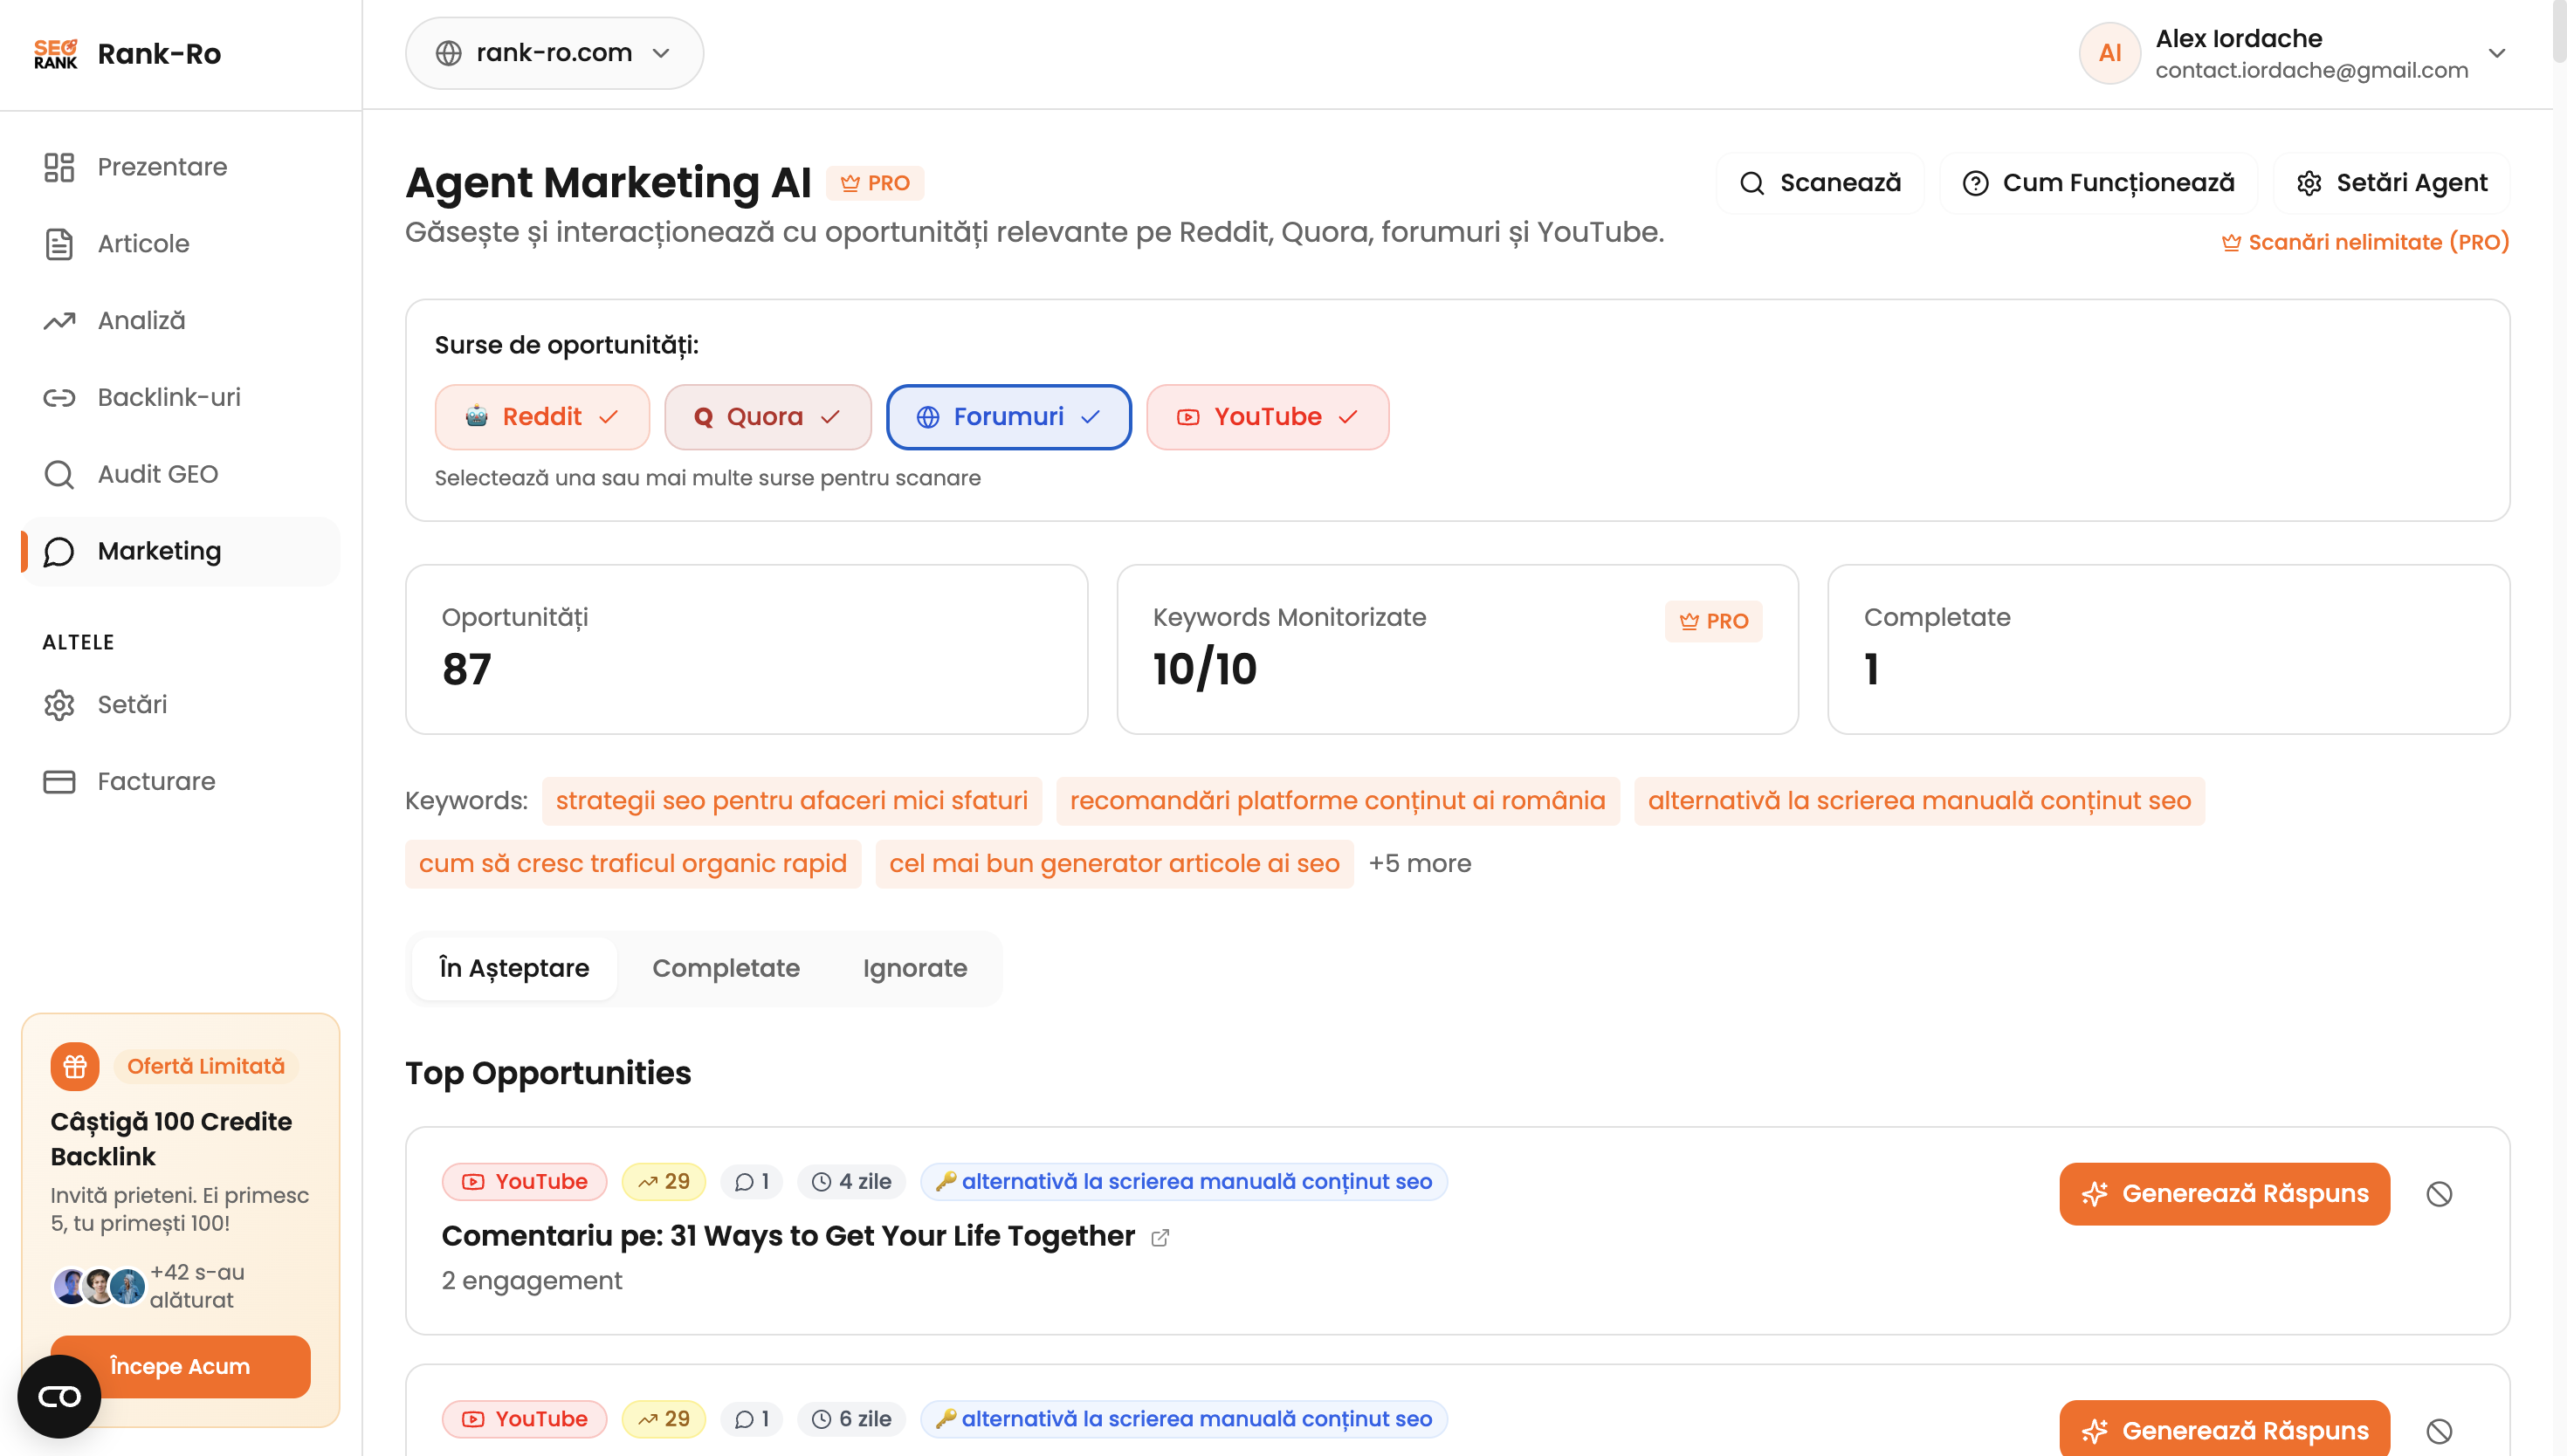Click the Scanează button
Screen dimensions: 2567x1456
click(x=1820, y=183)
